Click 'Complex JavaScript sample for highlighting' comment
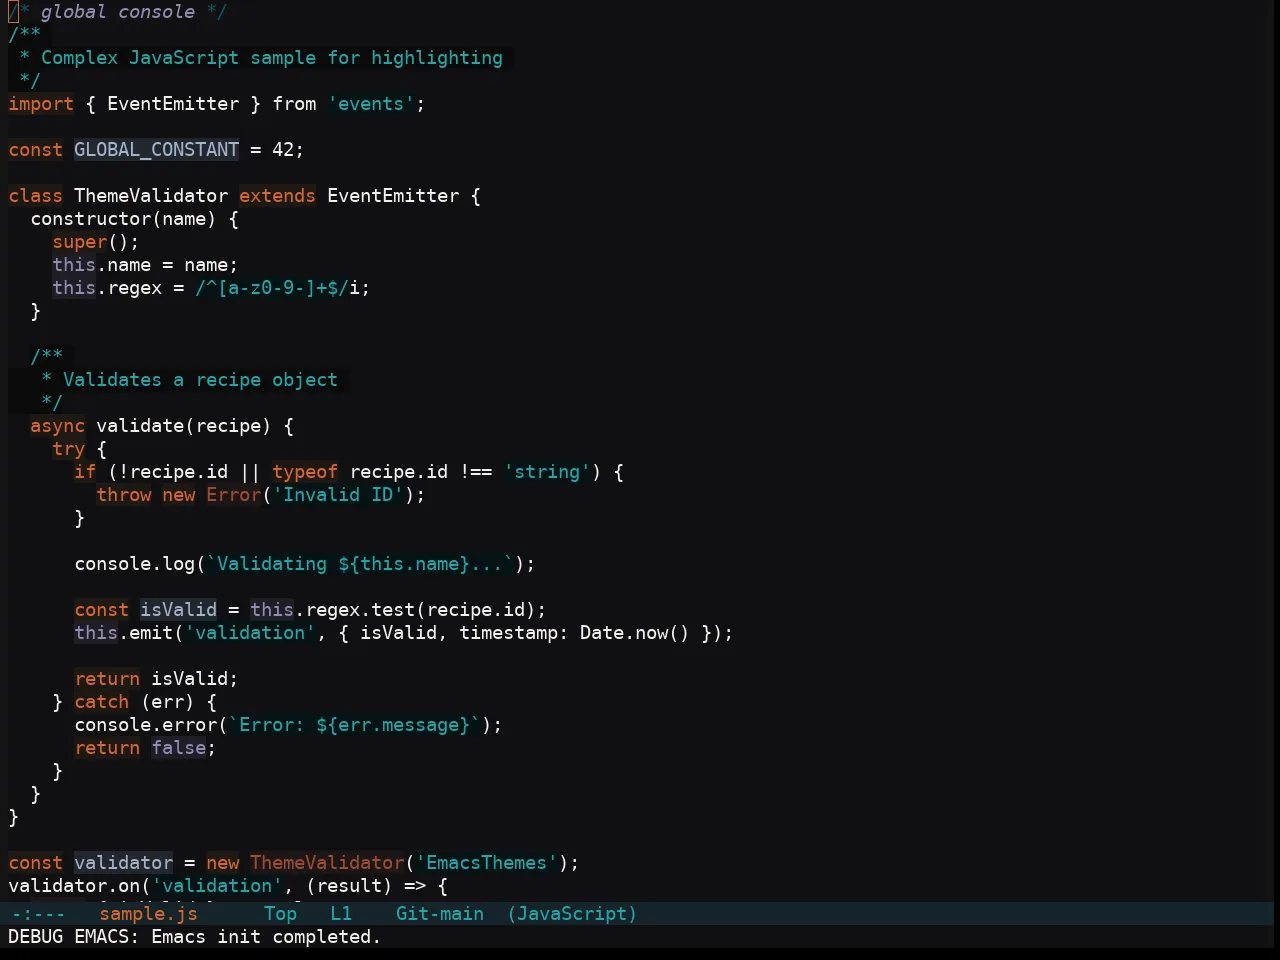This screenshot has height=960, width=1280. click(272, 58)
